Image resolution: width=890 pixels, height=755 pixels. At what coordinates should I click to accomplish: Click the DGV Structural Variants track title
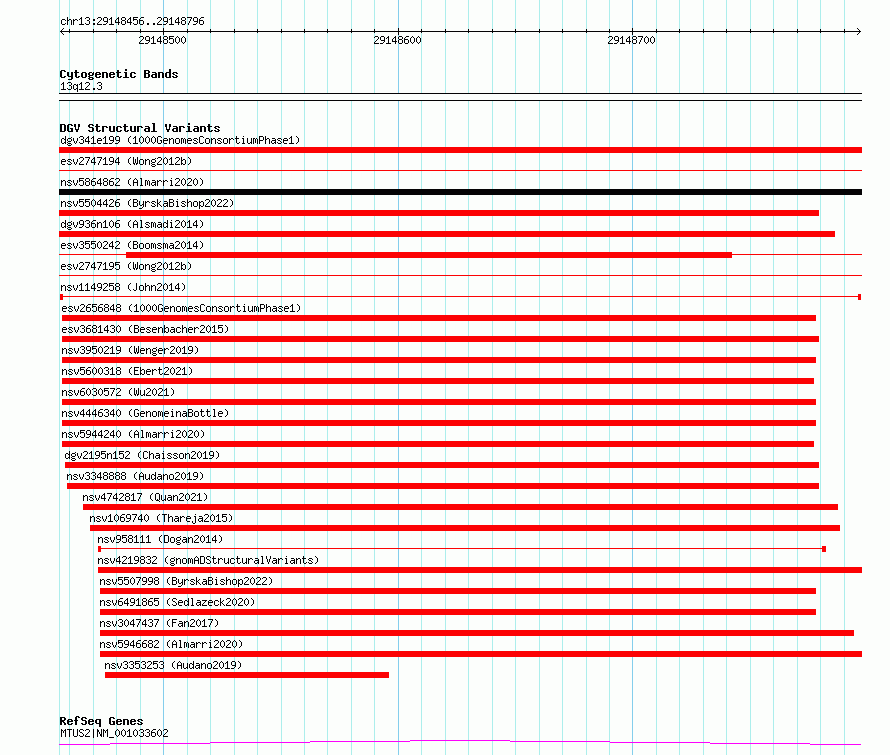140,128
